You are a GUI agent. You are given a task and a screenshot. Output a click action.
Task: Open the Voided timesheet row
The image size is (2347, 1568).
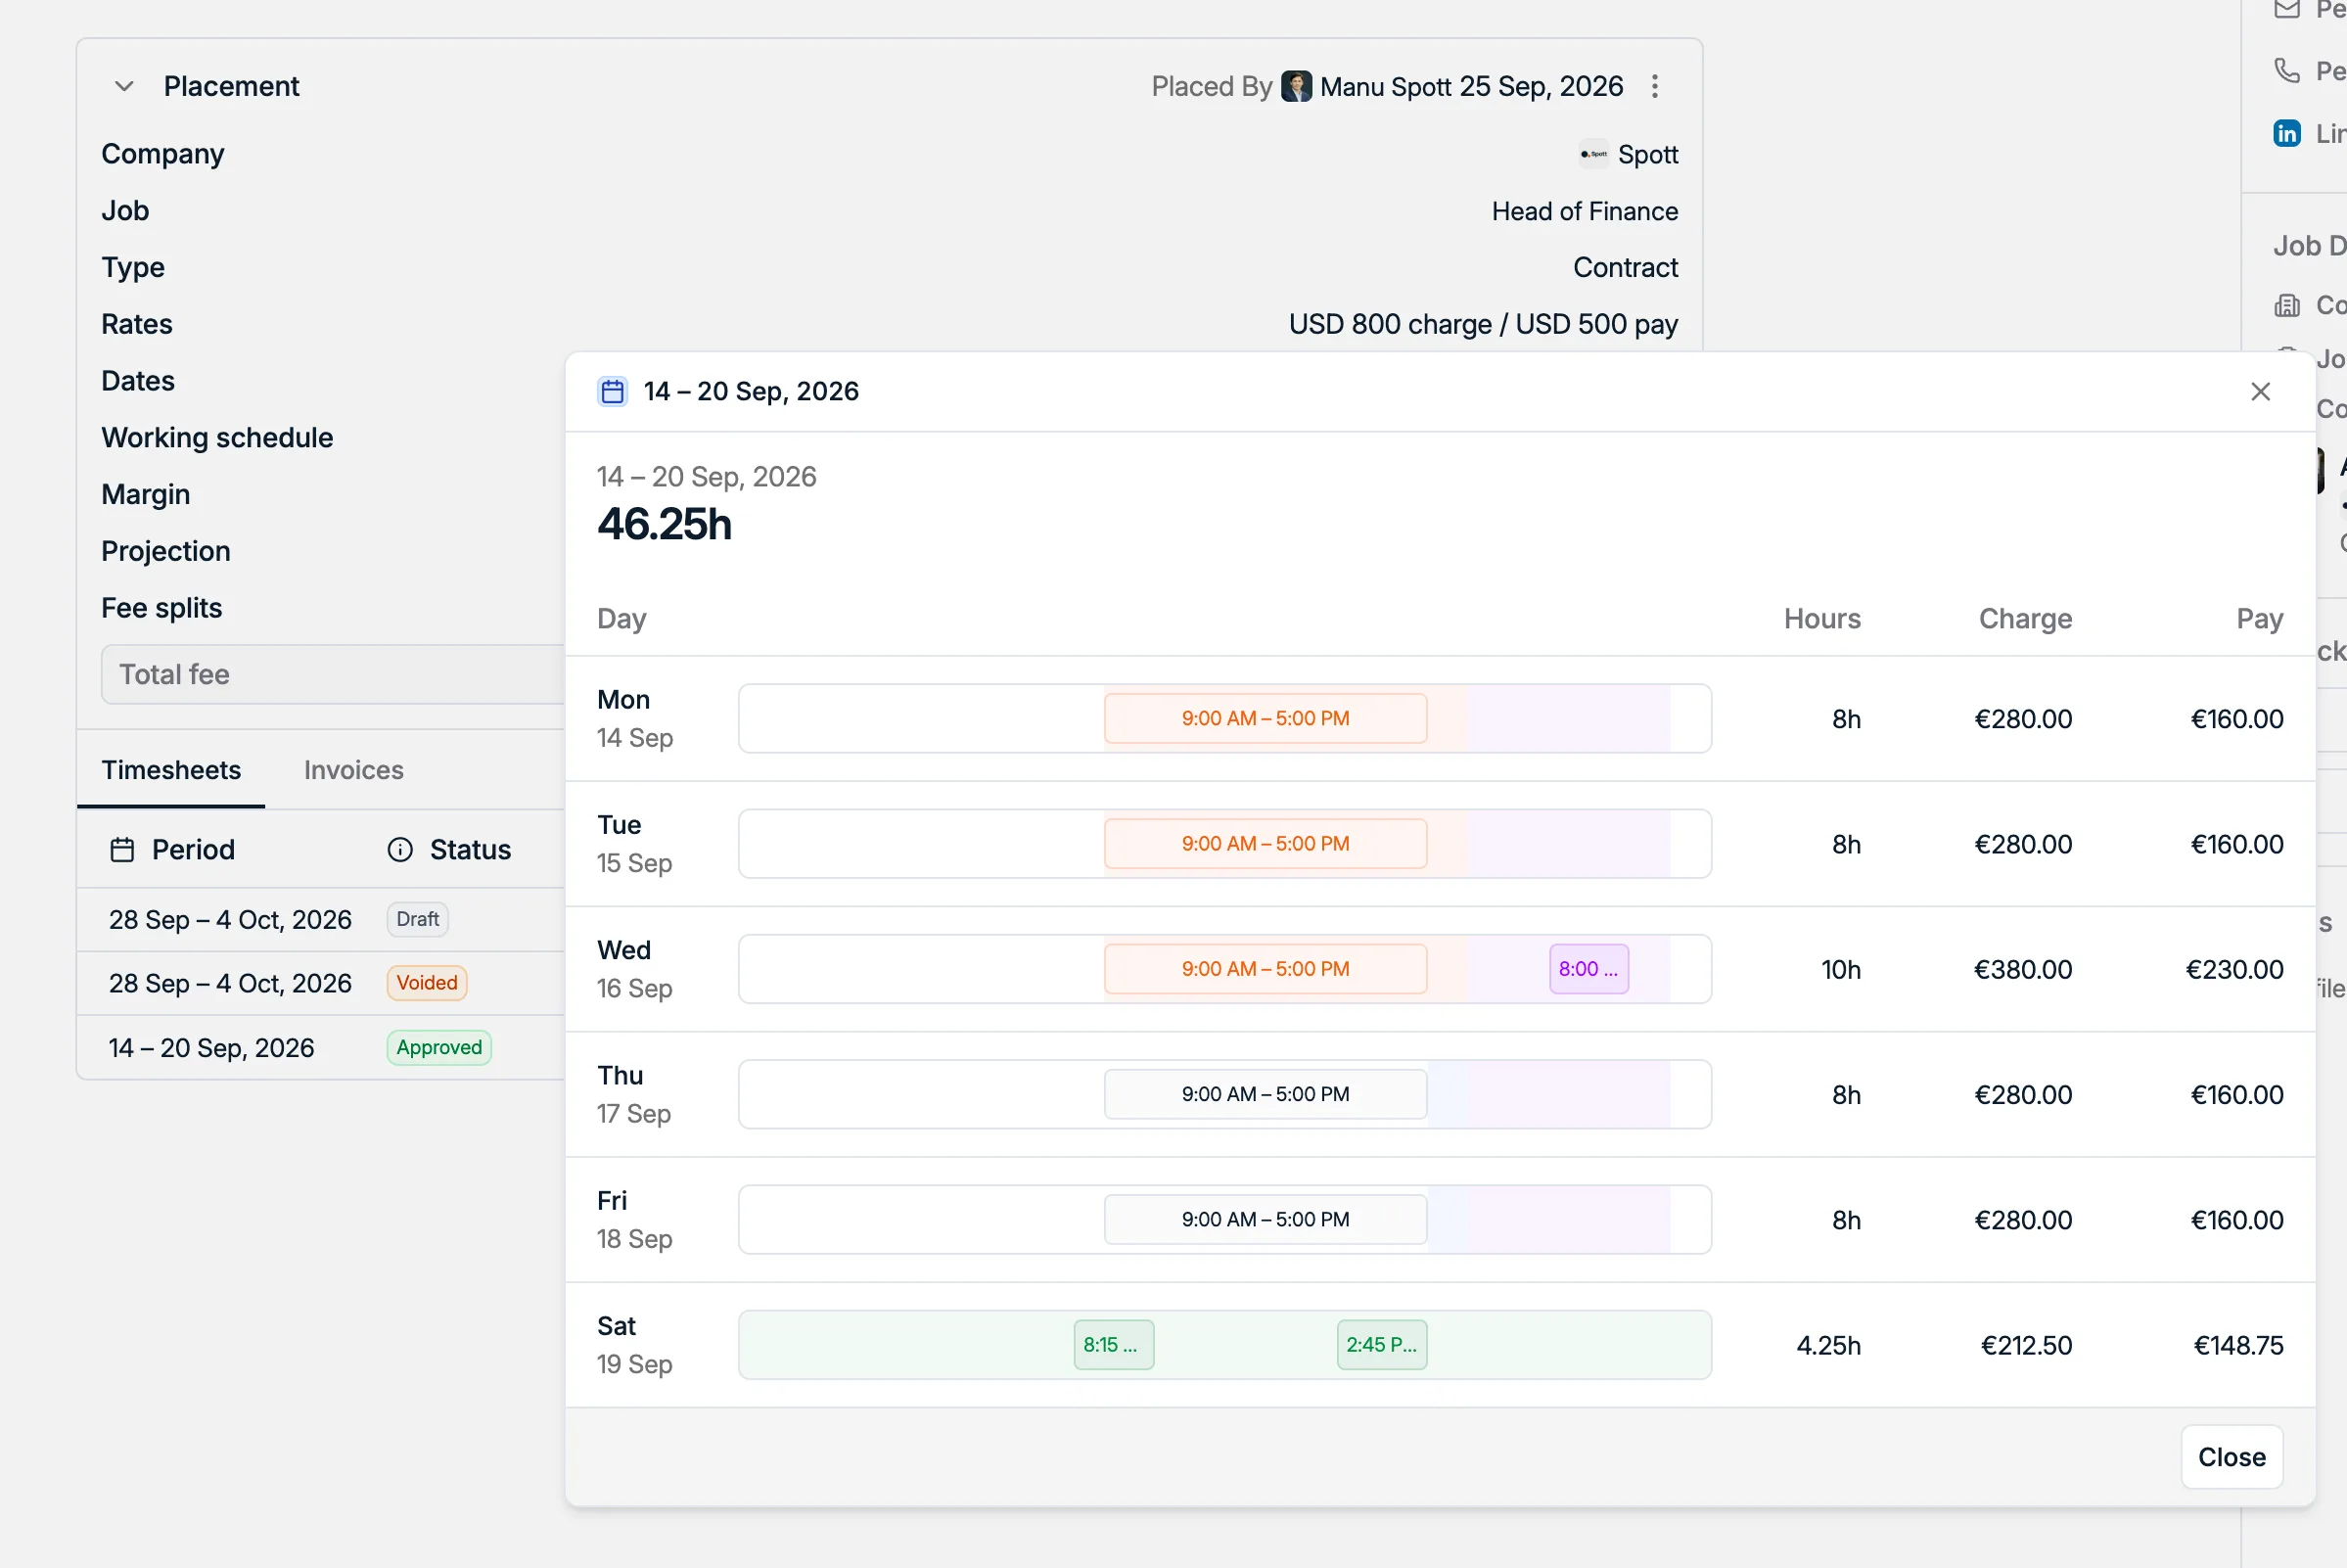click(321, 983)
